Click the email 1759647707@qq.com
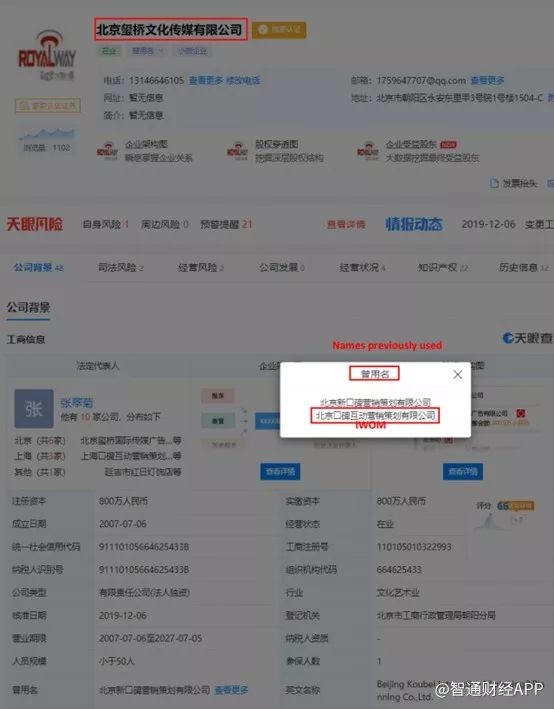 (421, 80)
